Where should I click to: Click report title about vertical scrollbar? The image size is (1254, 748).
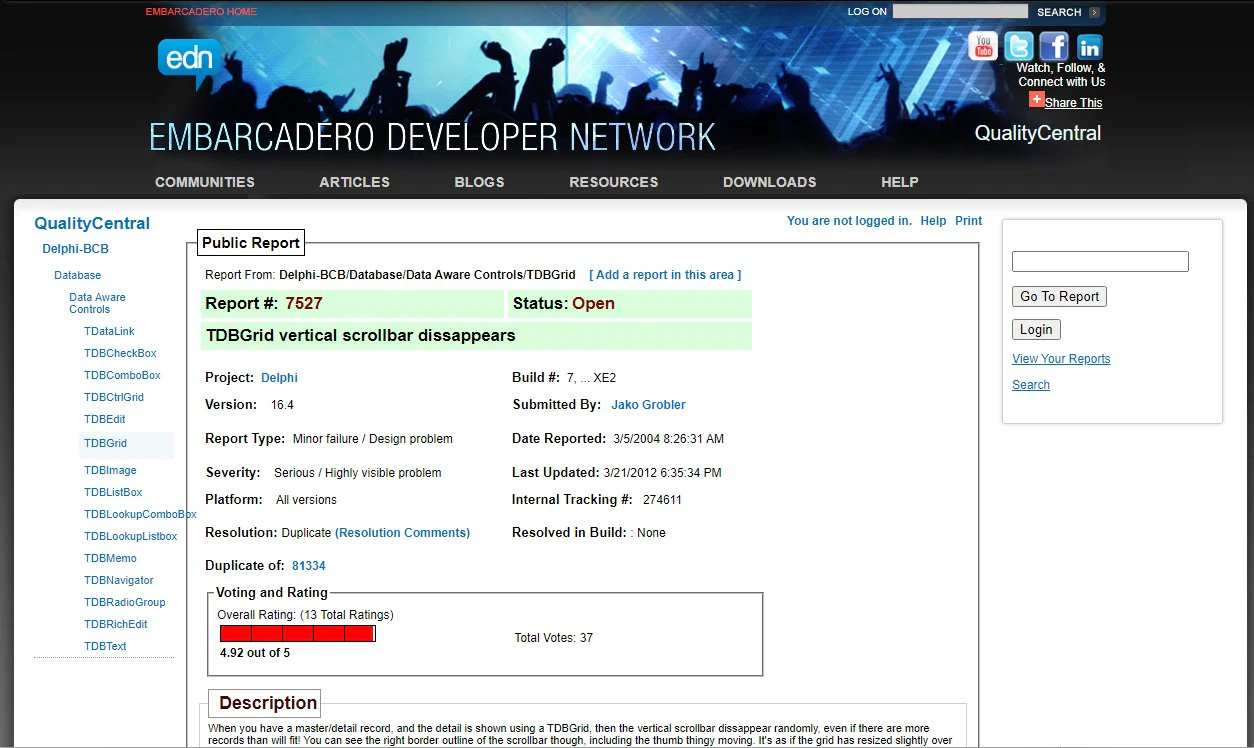361,336
